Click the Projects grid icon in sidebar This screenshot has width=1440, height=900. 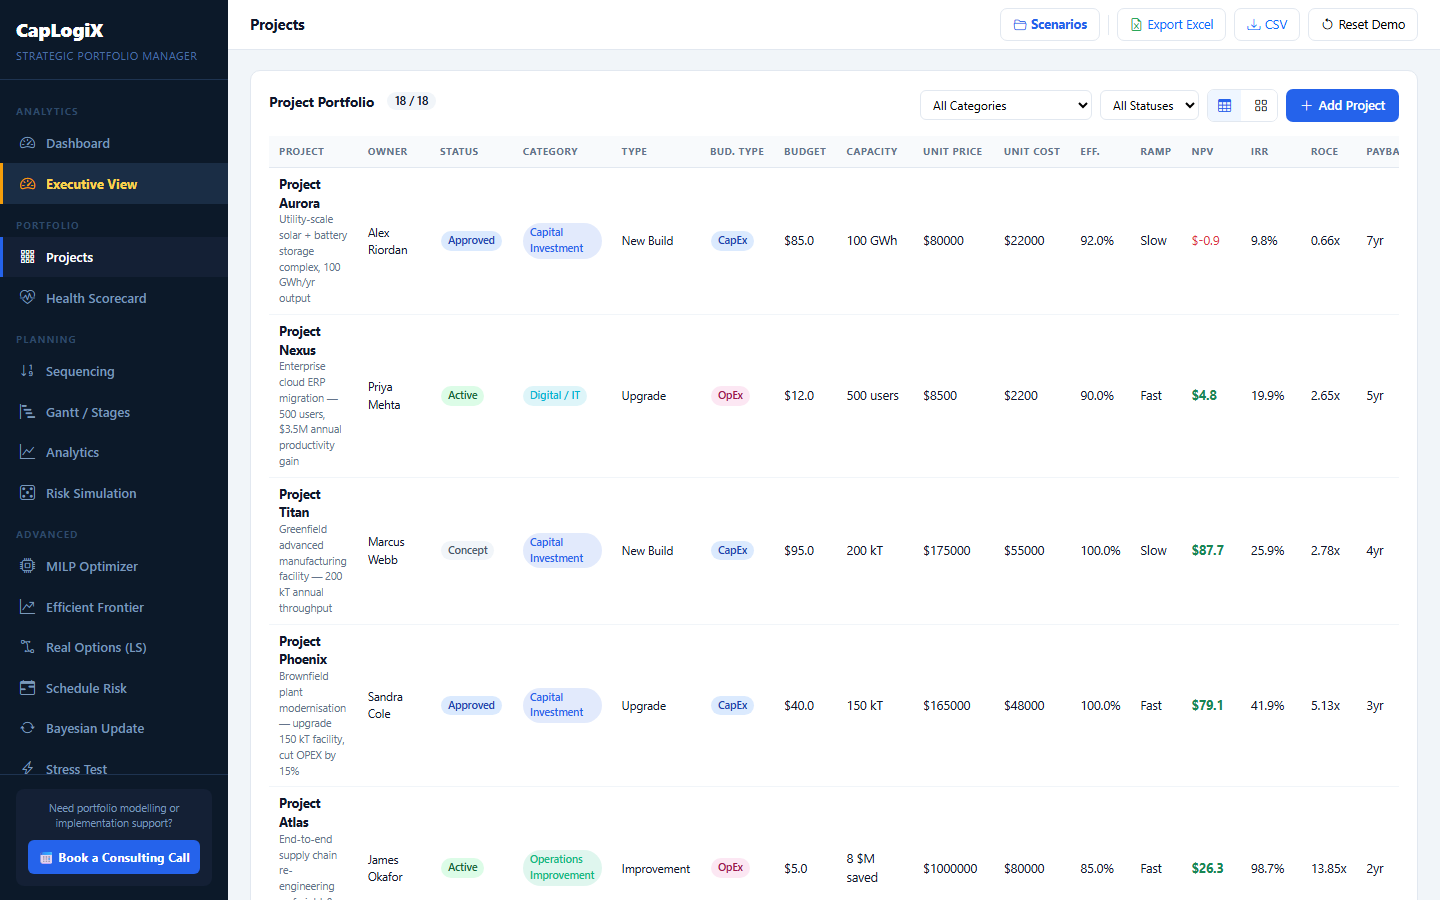27,257
